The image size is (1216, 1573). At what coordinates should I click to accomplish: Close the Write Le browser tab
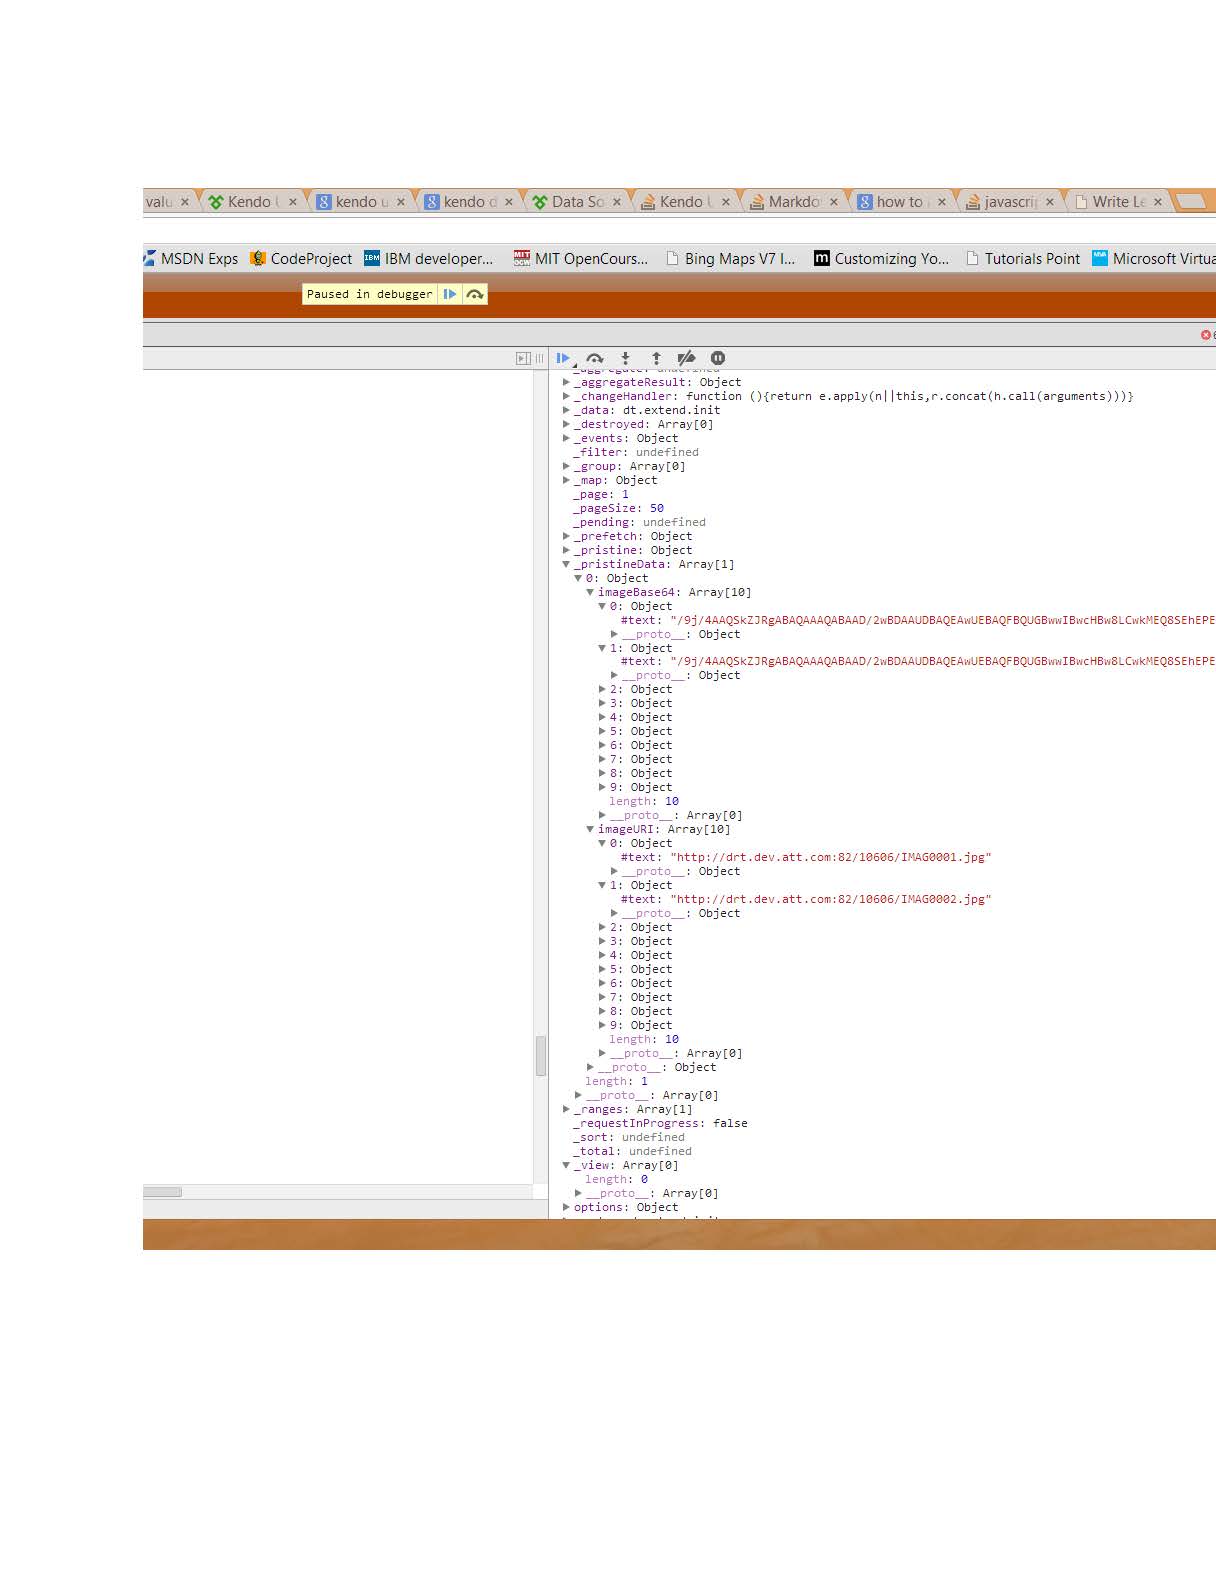[1158, 201]
